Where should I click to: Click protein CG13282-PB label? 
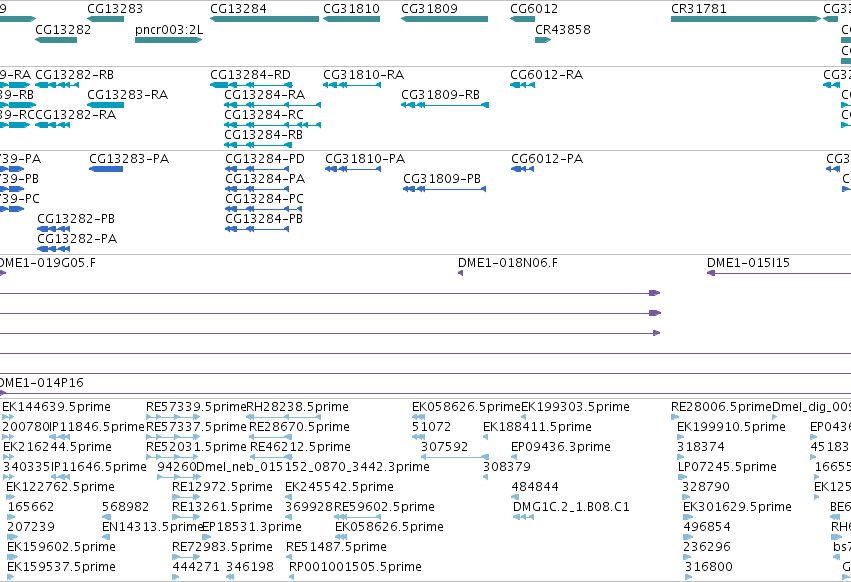click(x=76, y=219)
